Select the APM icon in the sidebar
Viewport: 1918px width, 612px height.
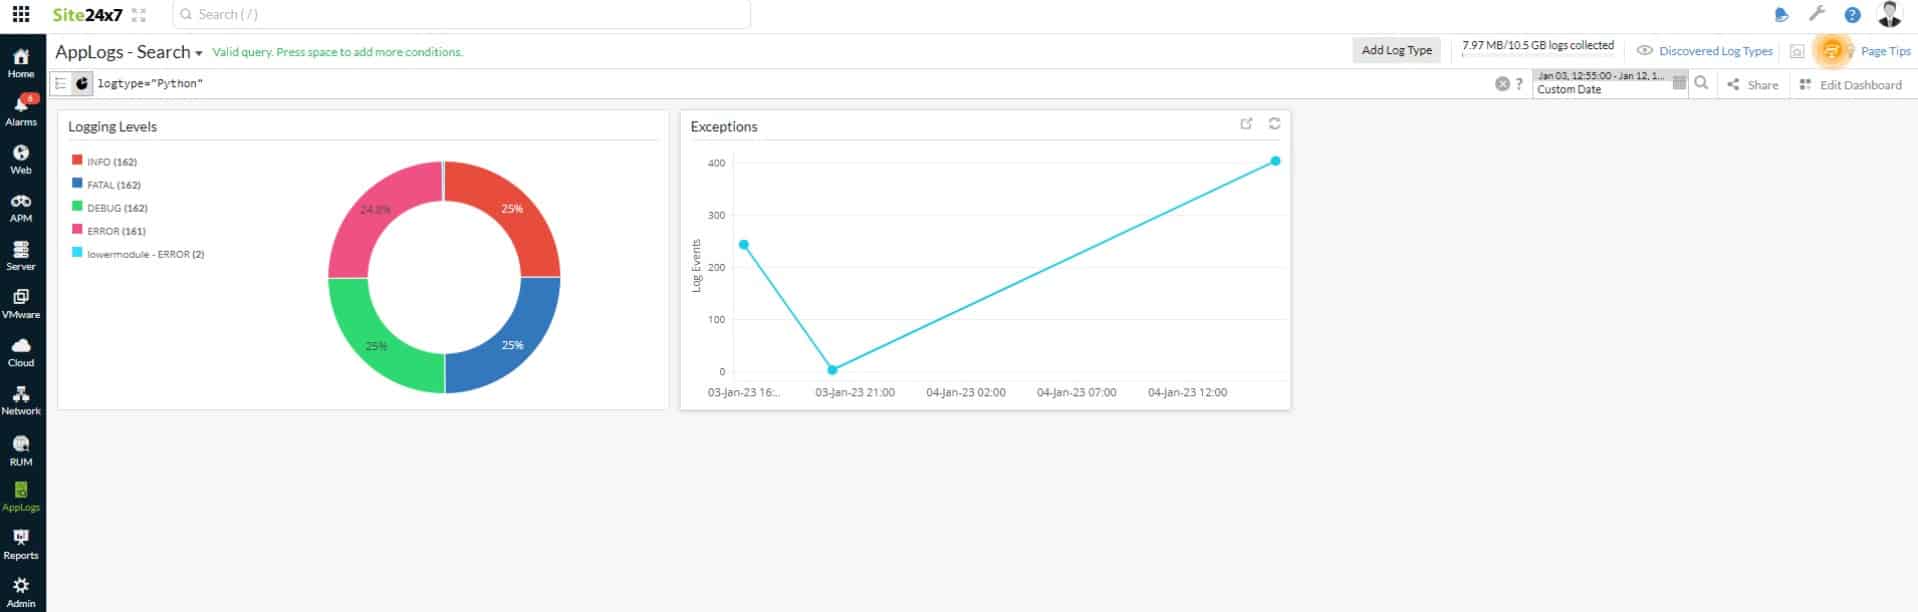click(21, 207)
